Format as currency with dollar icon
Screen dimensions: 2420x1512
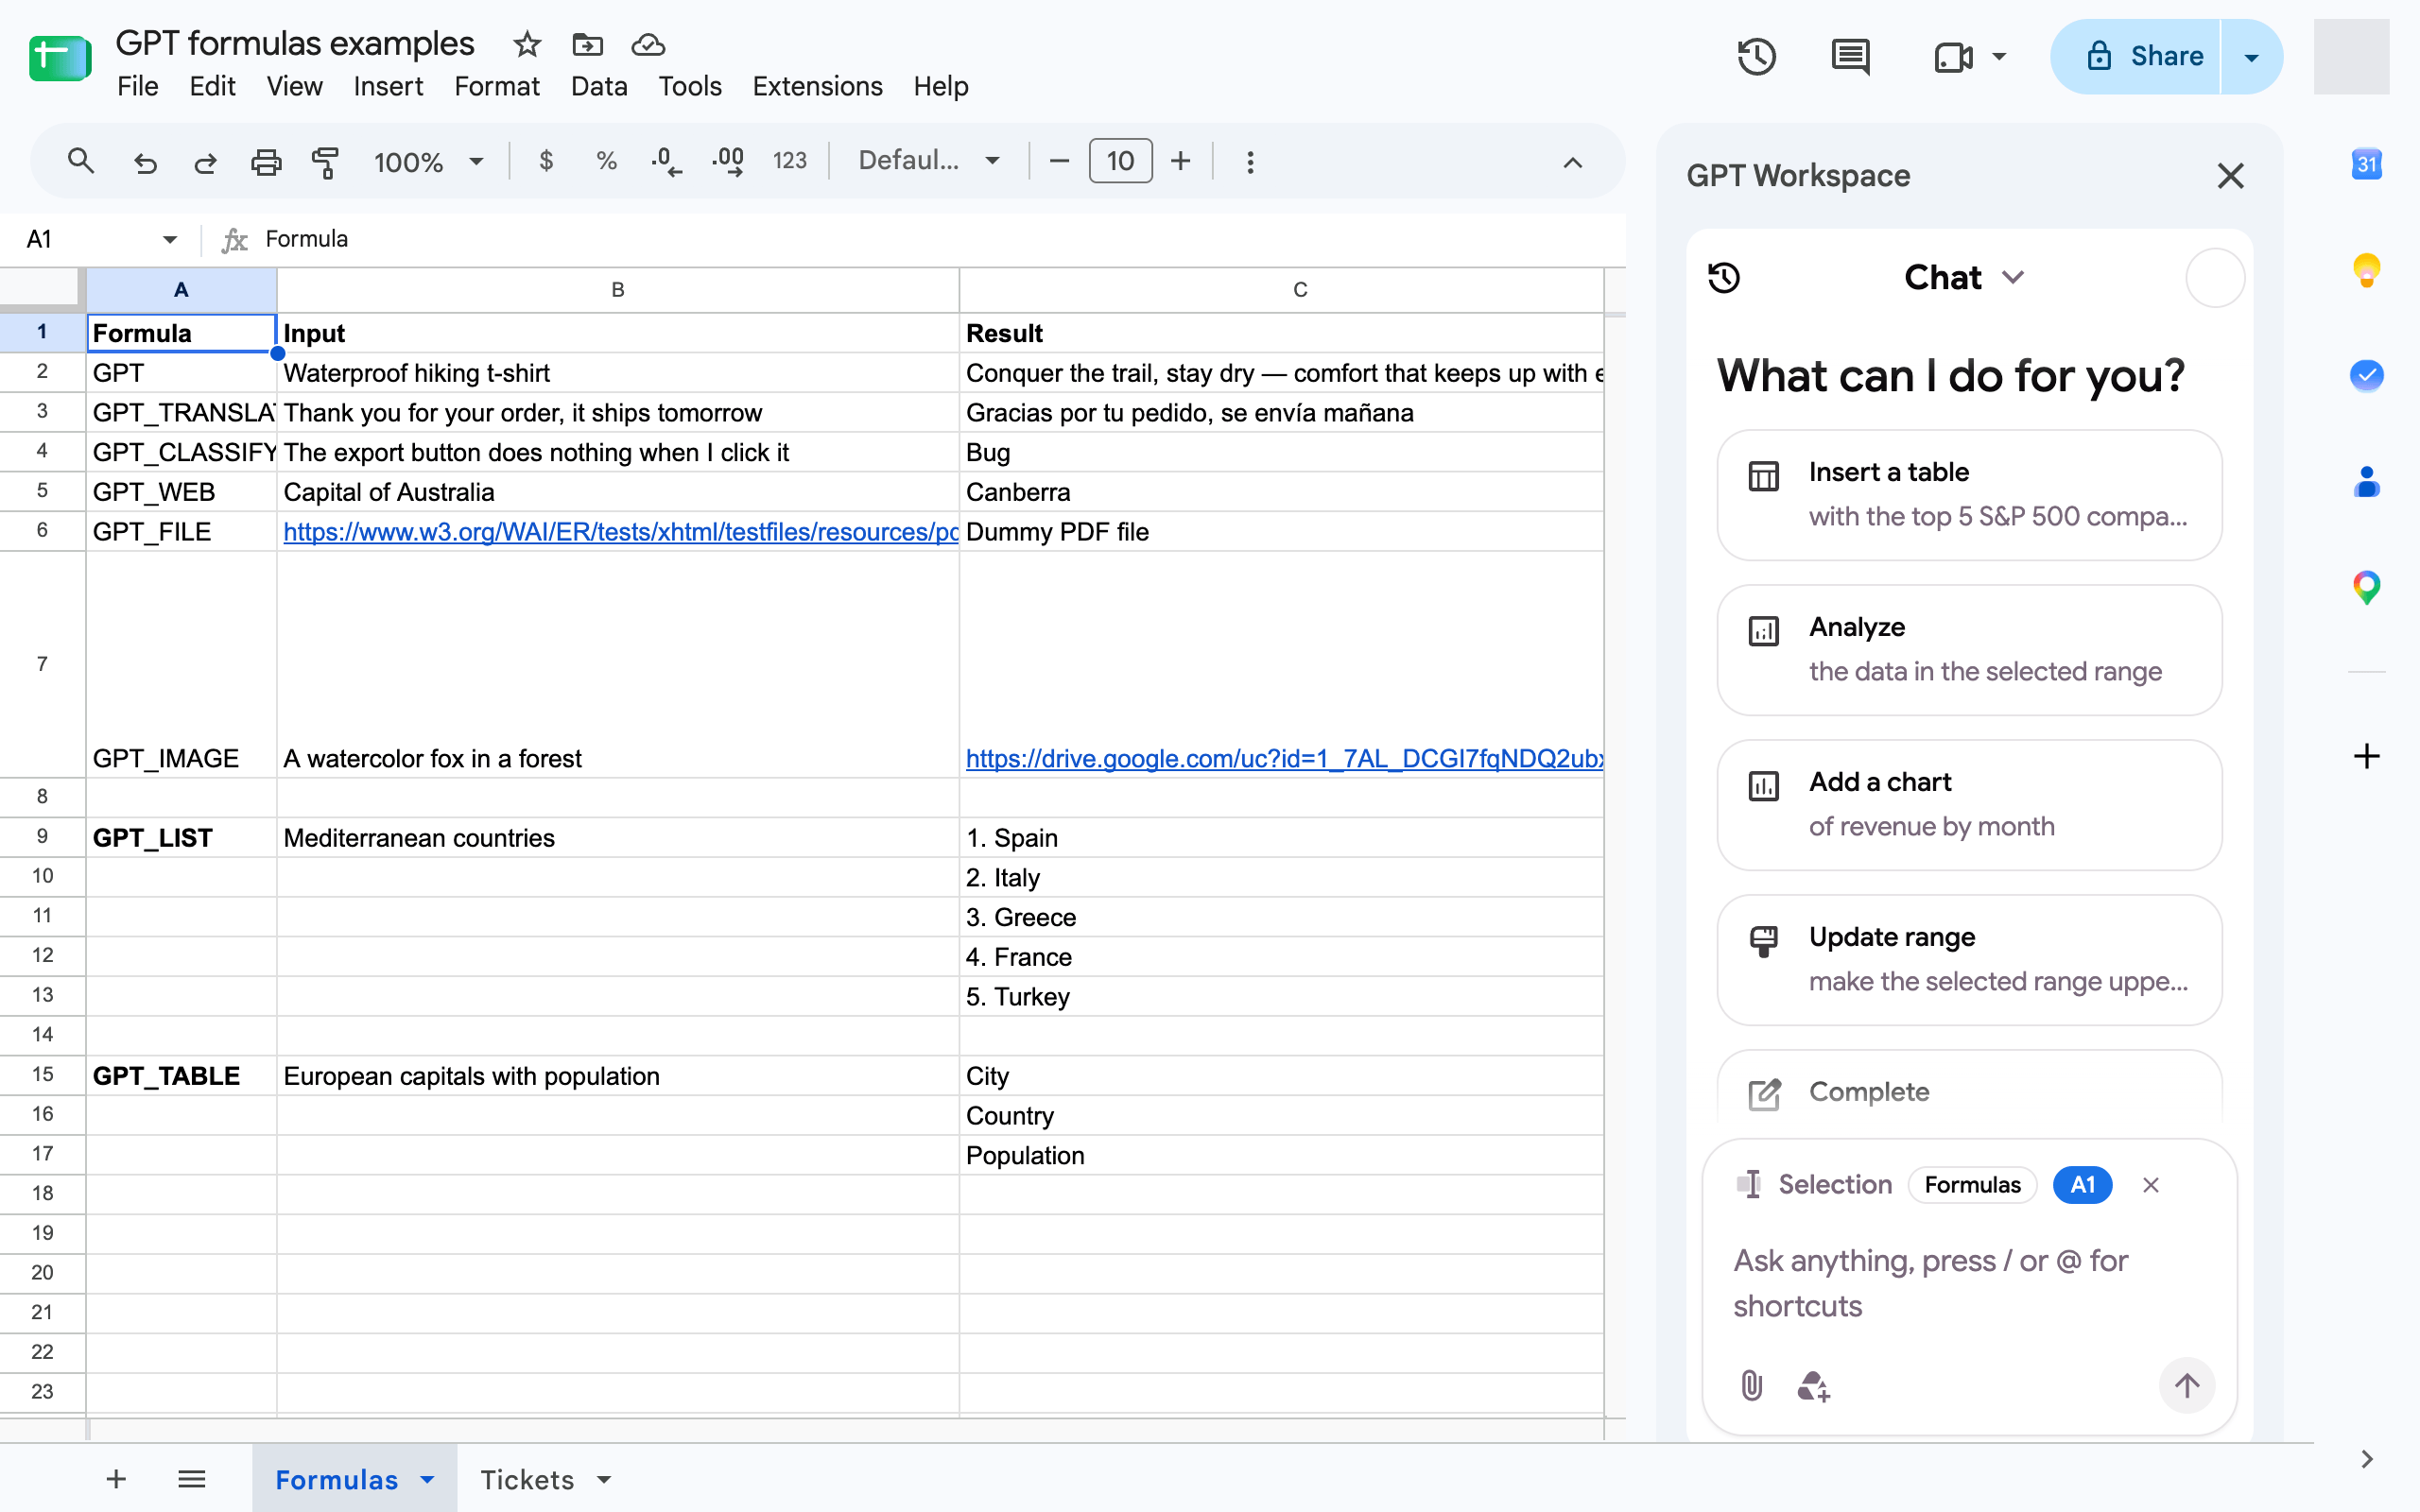[546, 161]
